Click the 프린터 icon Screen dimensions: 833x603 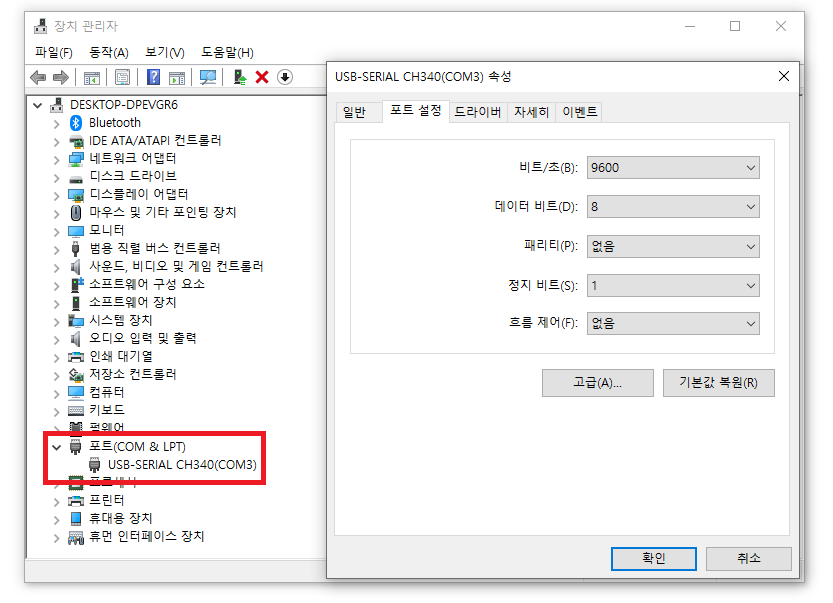pyautogui.click(x=76, y=500)
